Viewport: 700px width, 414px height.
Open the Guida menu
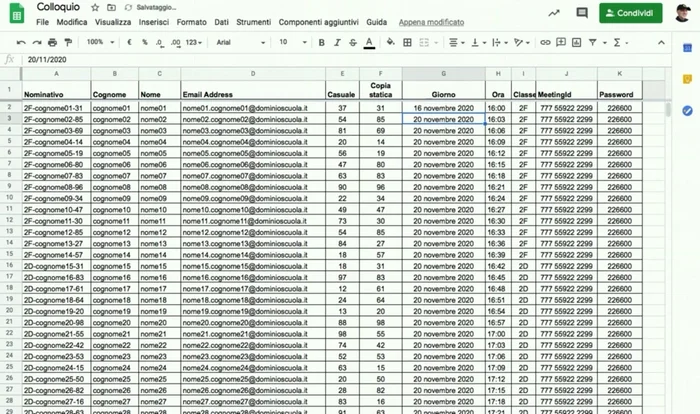point(376,22)
